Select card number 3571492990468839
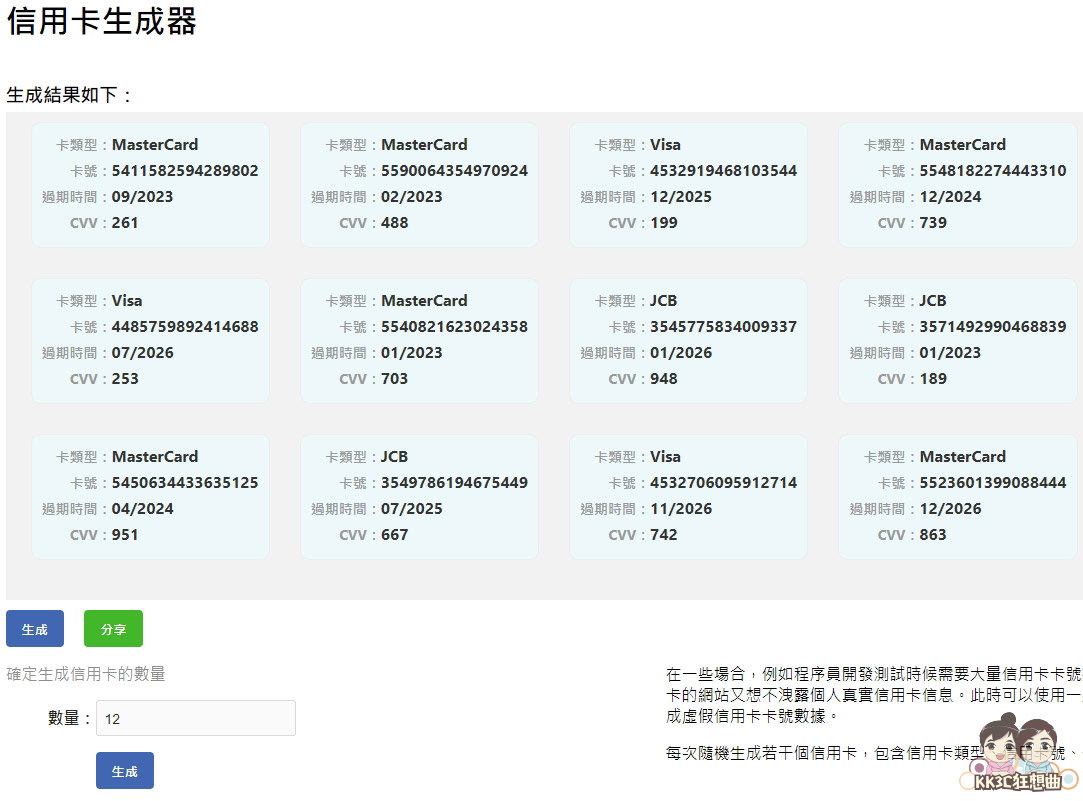The width and height of the screenshot is (1083, 801). click(993, 327)
